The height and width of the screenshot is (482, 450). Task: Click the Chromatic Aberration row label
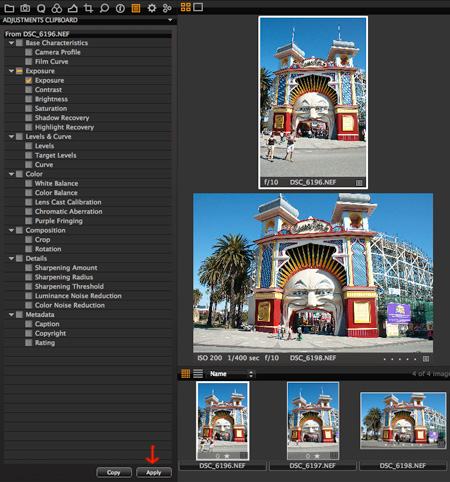(x=69, y=211)
